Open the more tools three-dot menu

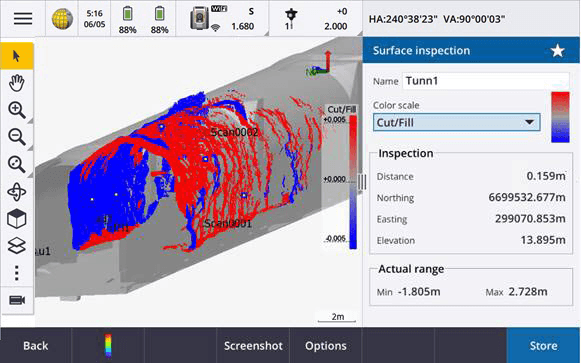[x=17, y=273]
